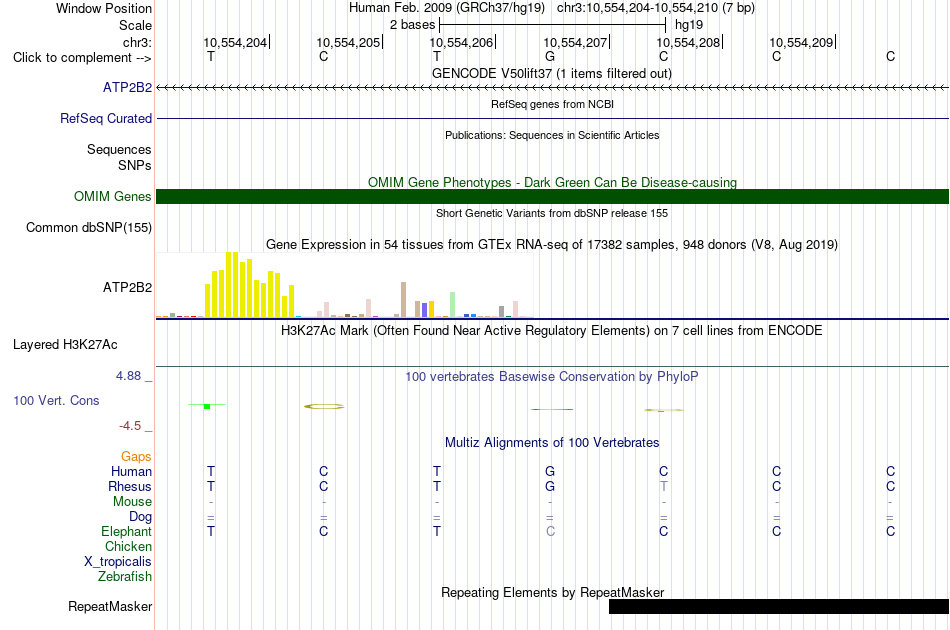Select the dark green OMIM gene bar
This screenshot has height=630, width=950.
pos(552,196)
